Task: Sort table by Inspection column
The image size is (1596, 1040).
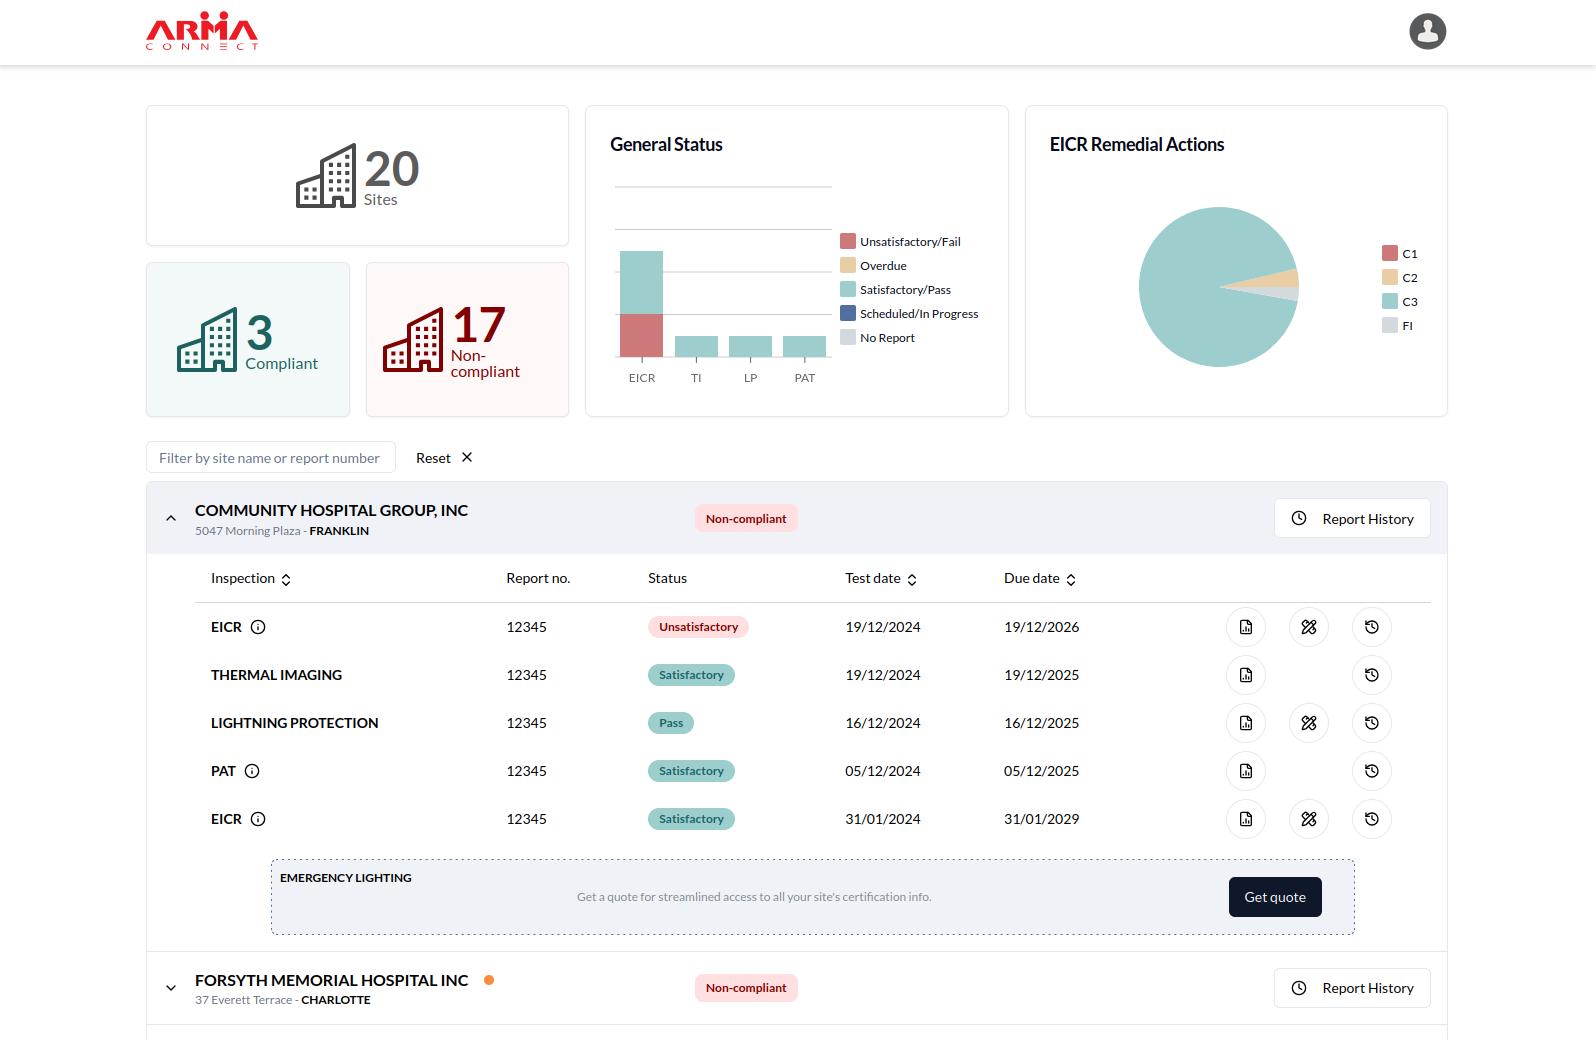Action: (251, 579)
